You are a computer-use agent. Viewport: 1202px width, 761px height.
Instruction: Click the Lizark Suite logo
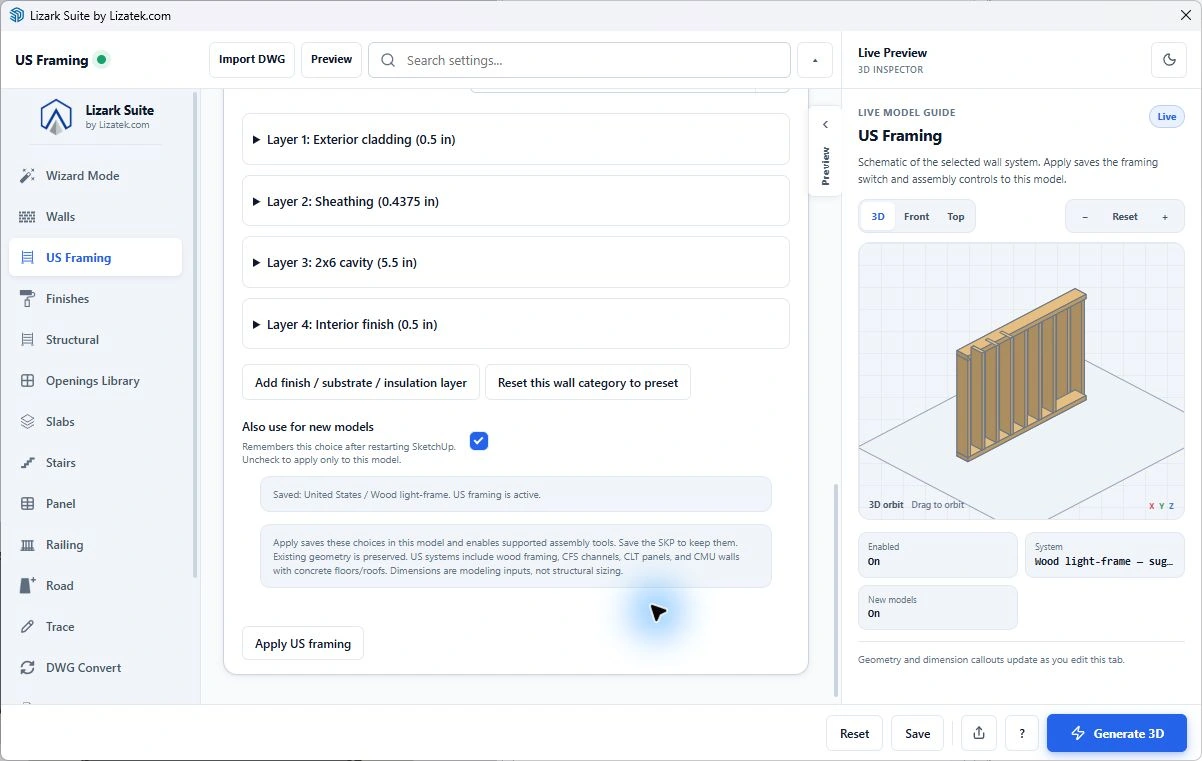pyautogui.click(x=56, y=117)
